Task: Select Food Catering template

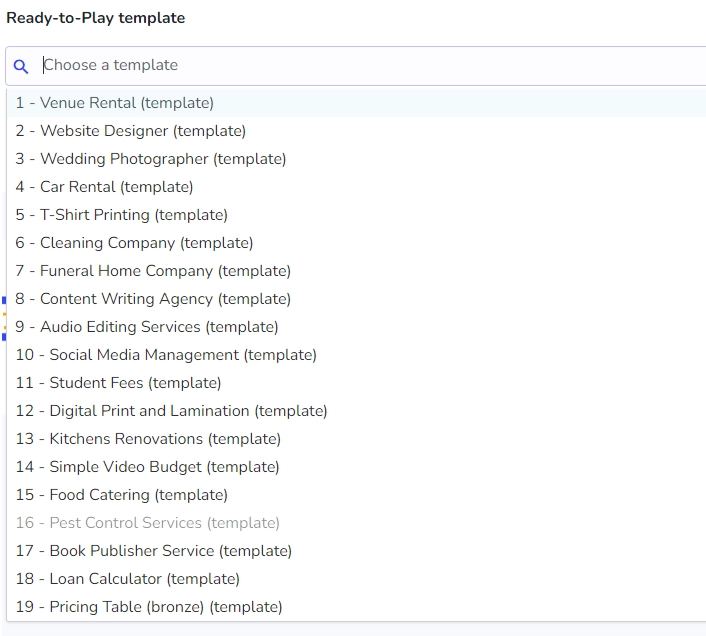Action: [x=357, y=495]
